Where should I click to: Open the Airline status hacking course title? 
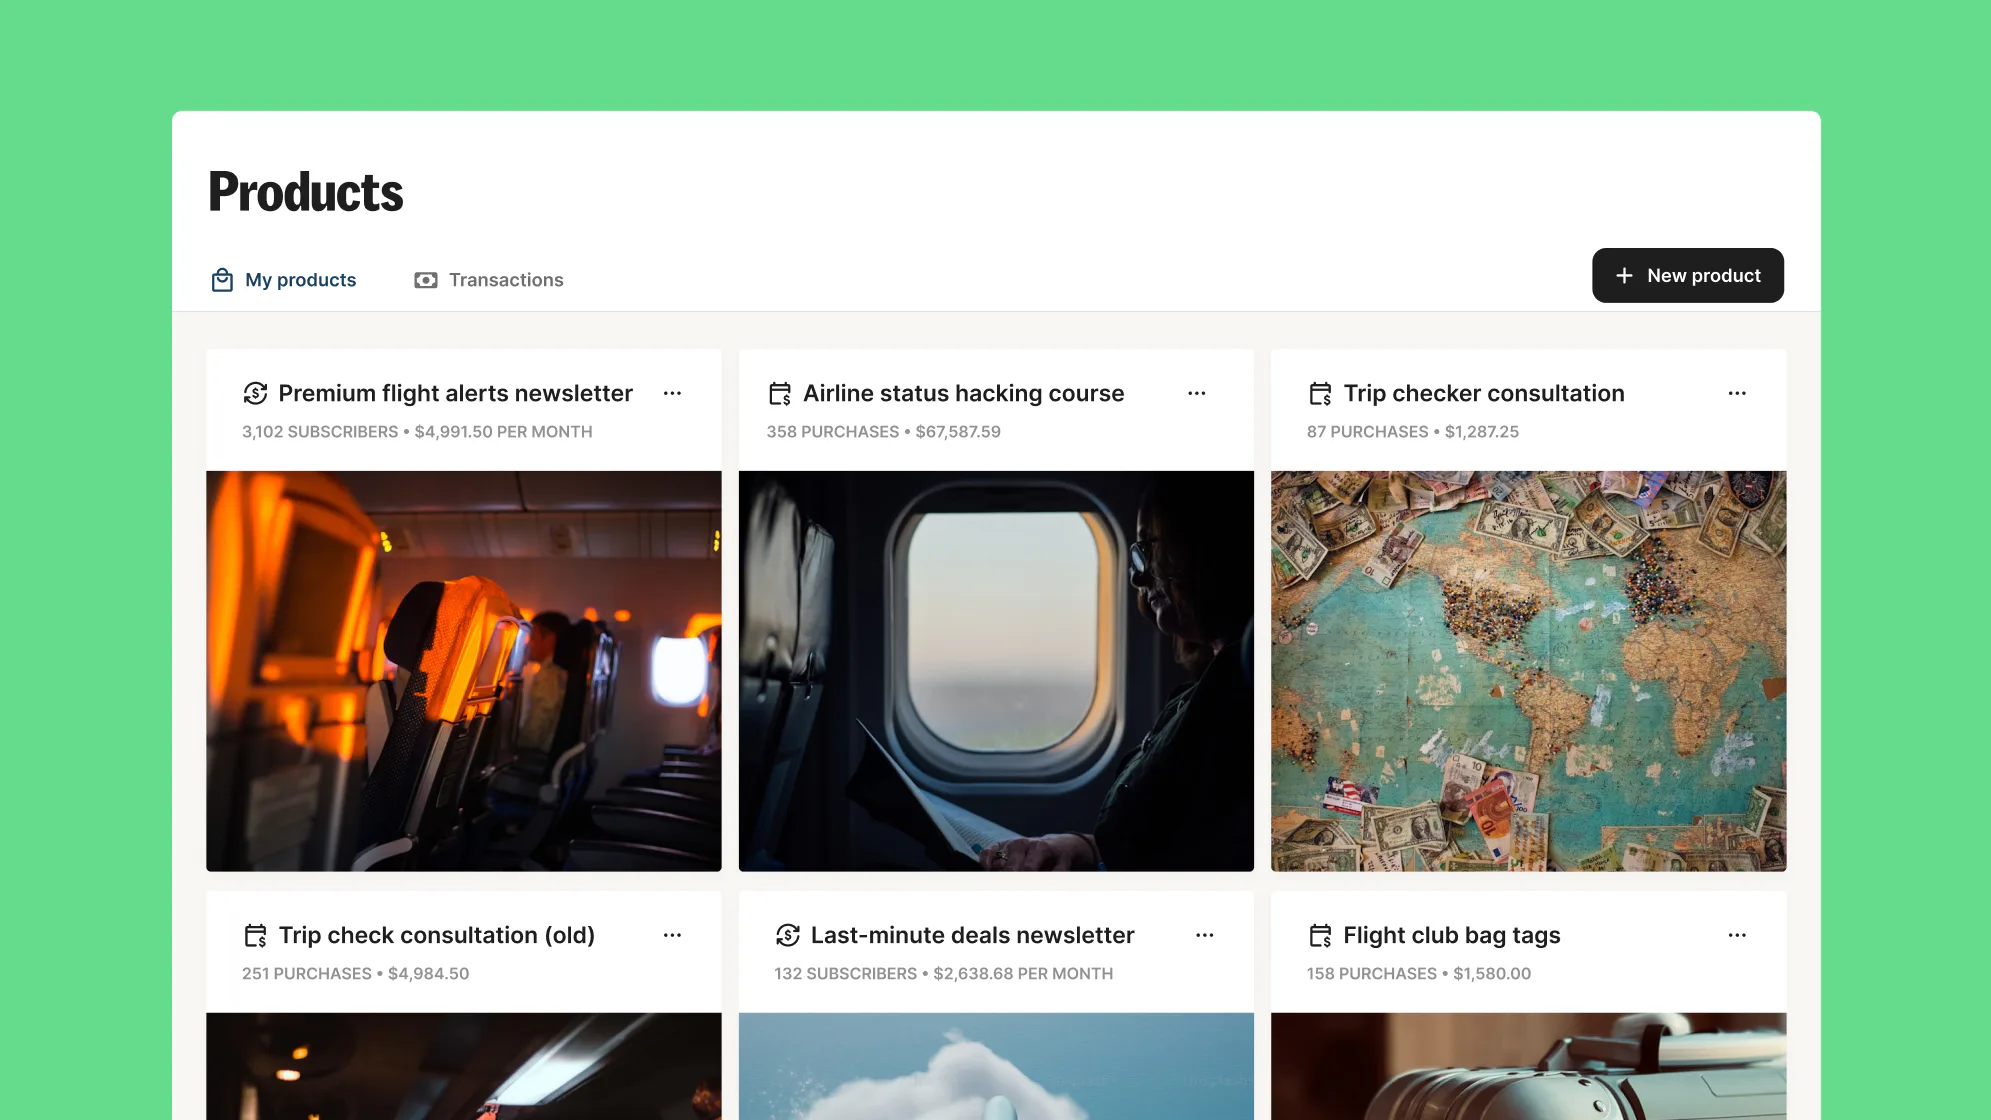click(x=963, y=394)
